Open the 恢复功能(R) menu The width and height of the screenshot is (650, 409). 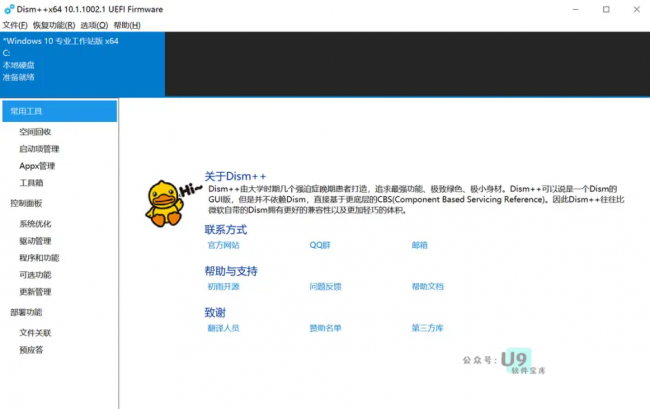click(x=54, y=25)
